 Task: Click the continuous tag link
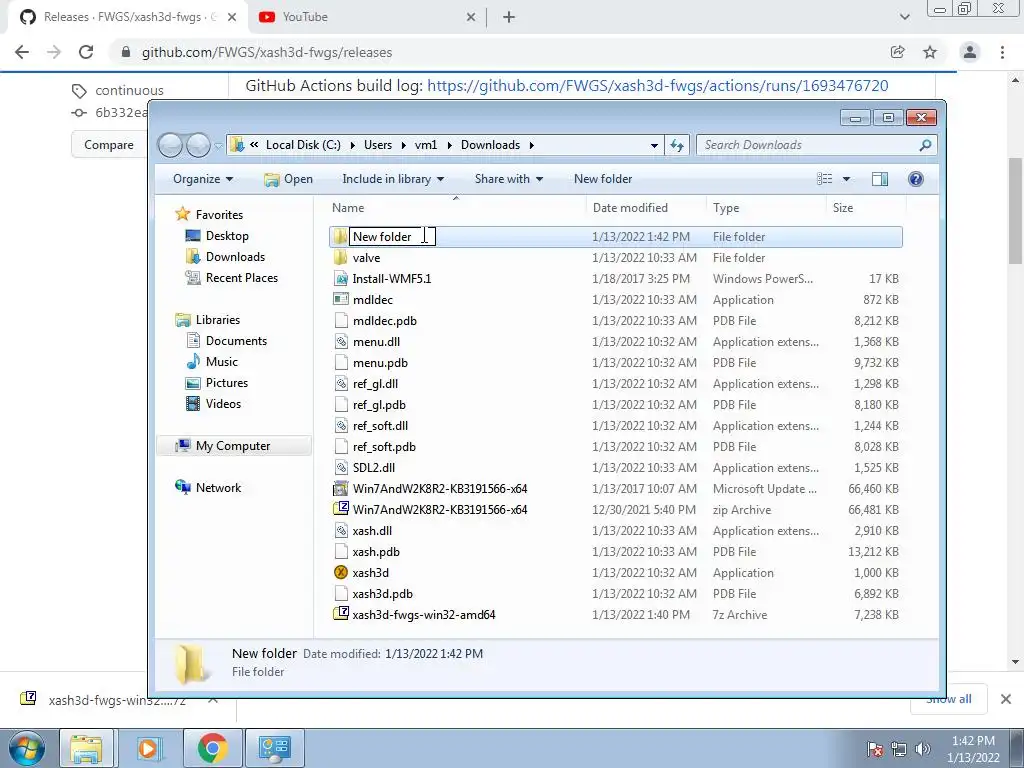(x=129, y=91)
